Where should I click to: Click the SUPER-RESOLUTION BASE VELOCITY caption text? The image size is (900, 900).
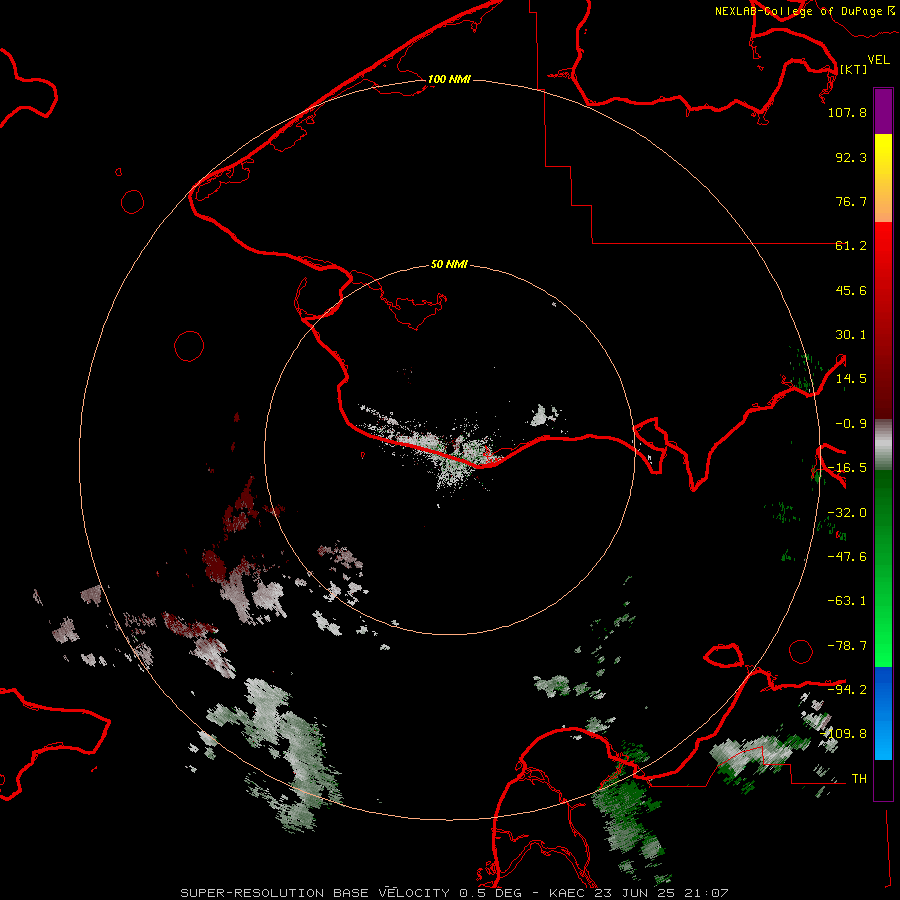315,893
